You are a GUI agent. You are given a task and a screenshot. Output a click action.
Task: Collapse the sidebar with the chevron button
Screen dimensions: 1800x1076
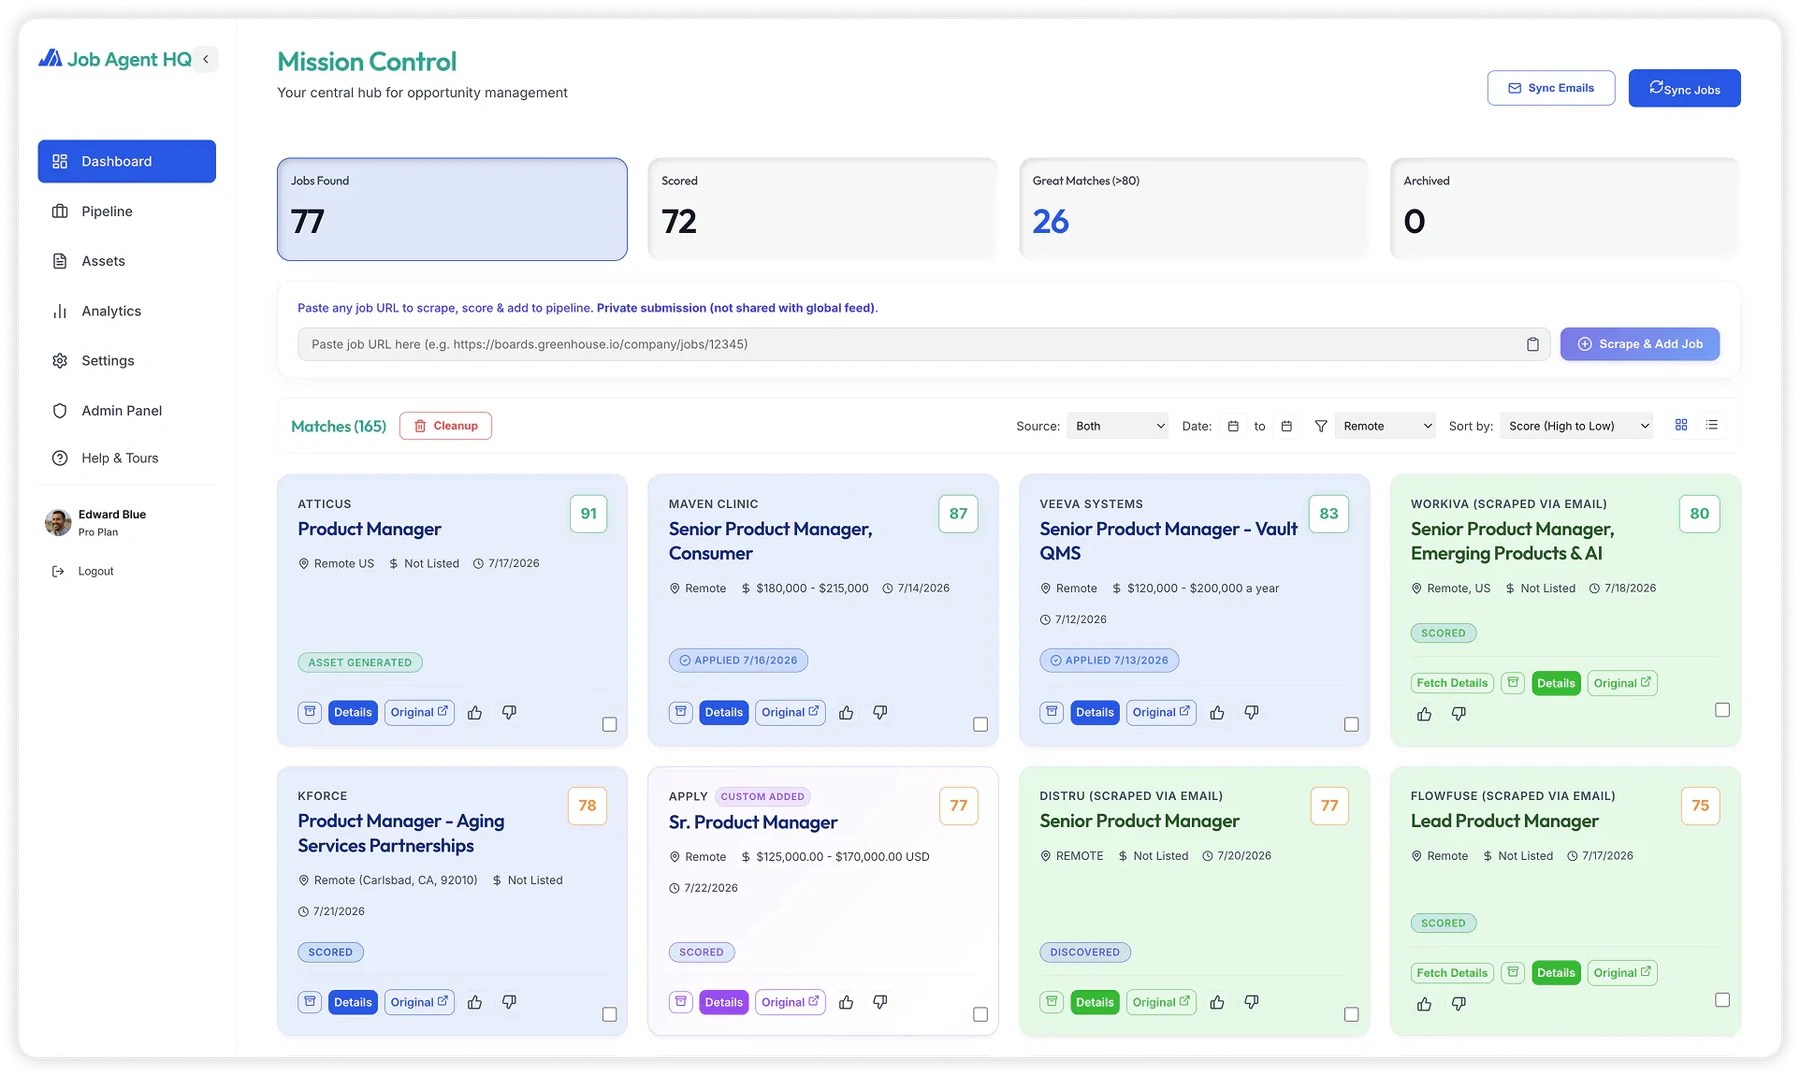[x=206, y=59]
